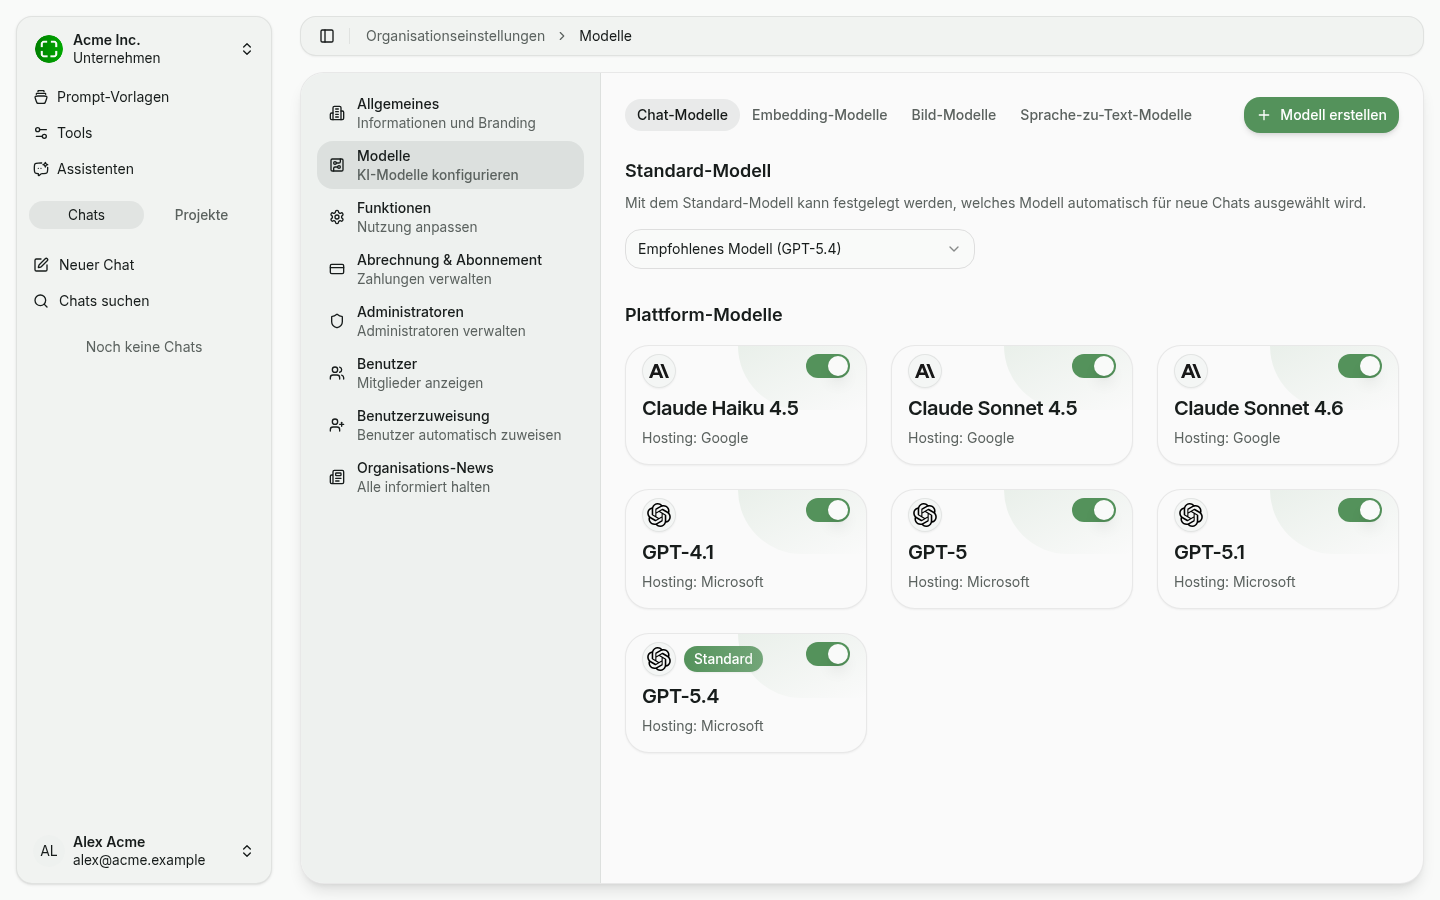Click alex@acme.example email text
The height and width of the screenshot is (900, 1440).
pyautogui.click(x=139, y=860)
